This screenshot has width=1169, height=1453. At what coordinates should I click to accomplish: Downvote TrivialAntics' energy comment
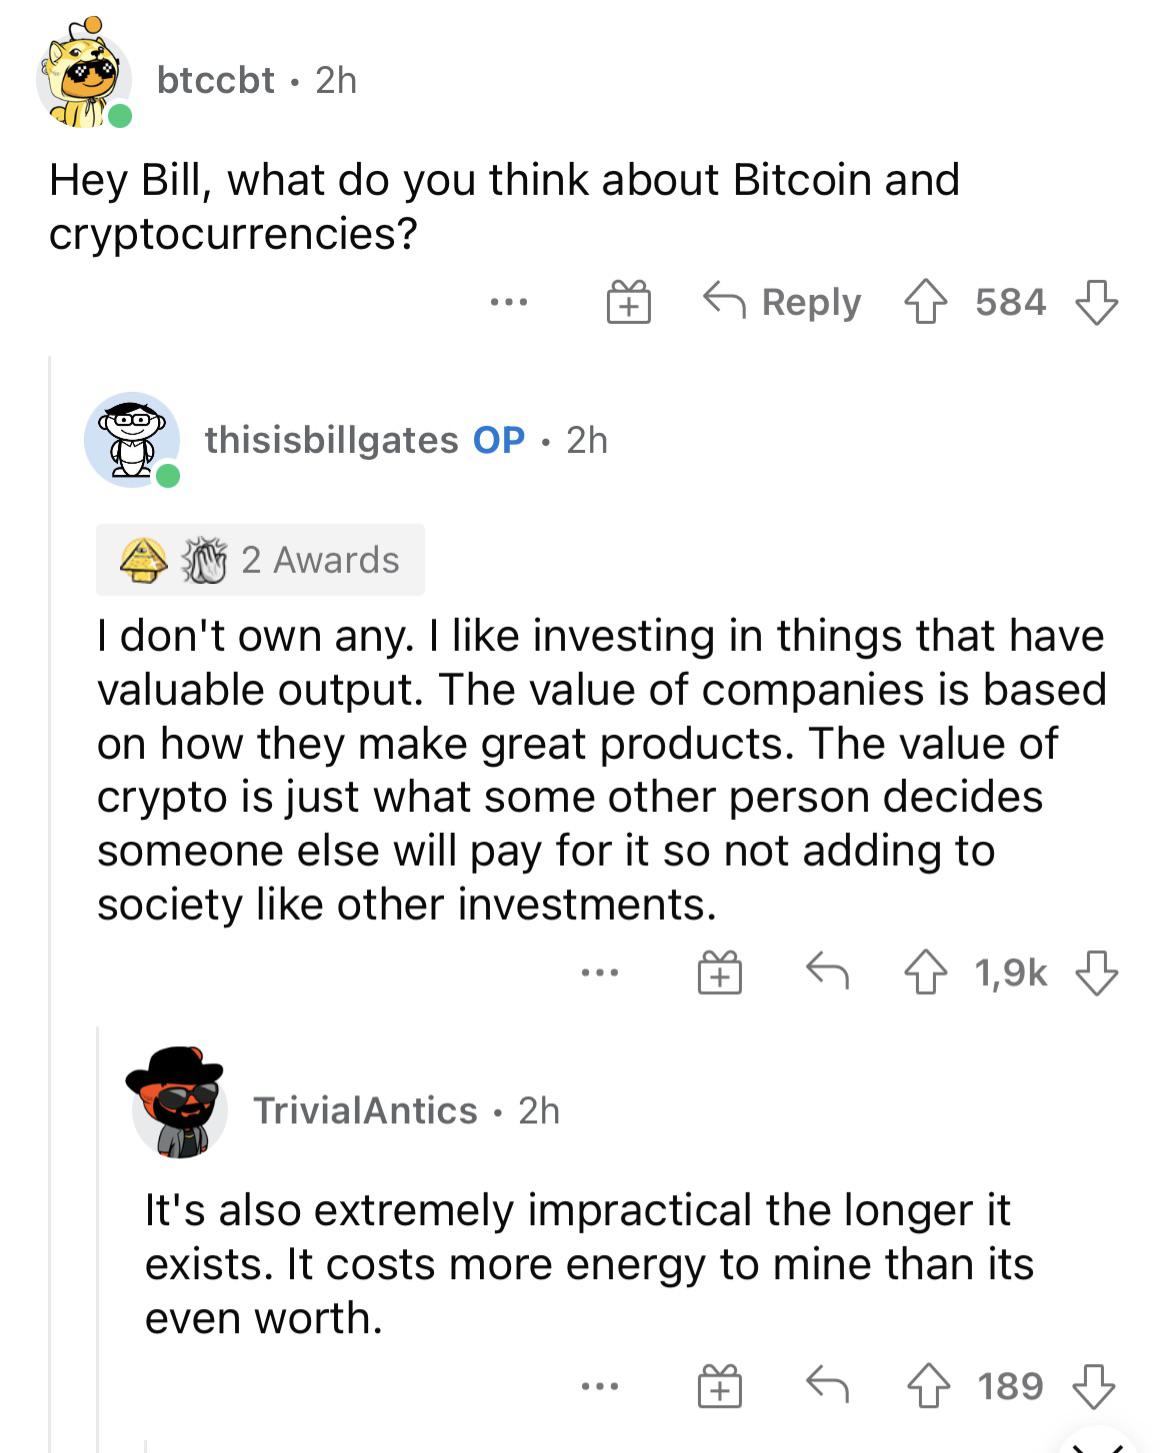[x=1094, y=1386]
